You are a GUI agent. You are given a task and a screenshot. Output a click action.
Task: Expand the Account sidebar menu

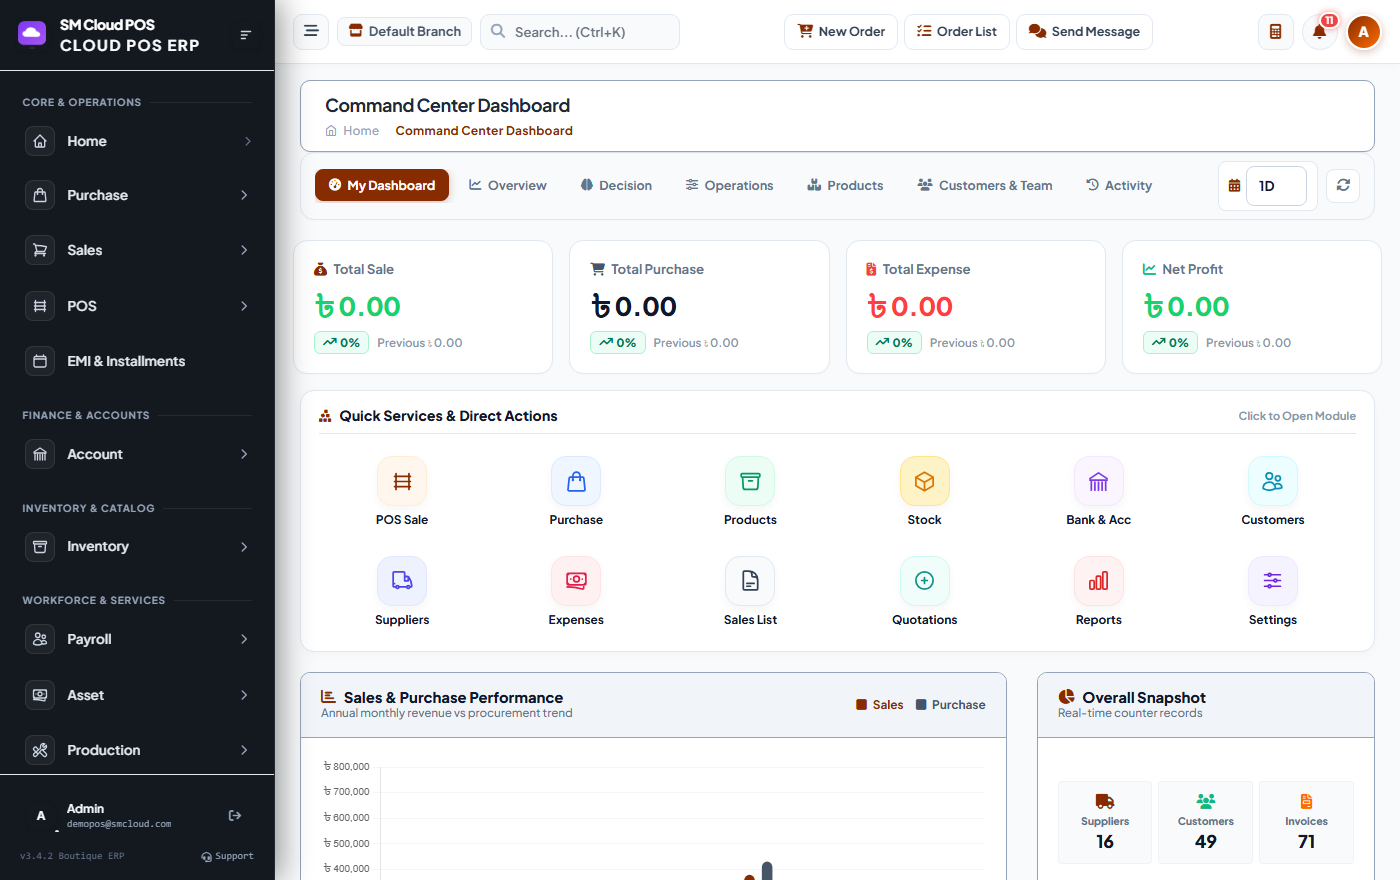137,454
